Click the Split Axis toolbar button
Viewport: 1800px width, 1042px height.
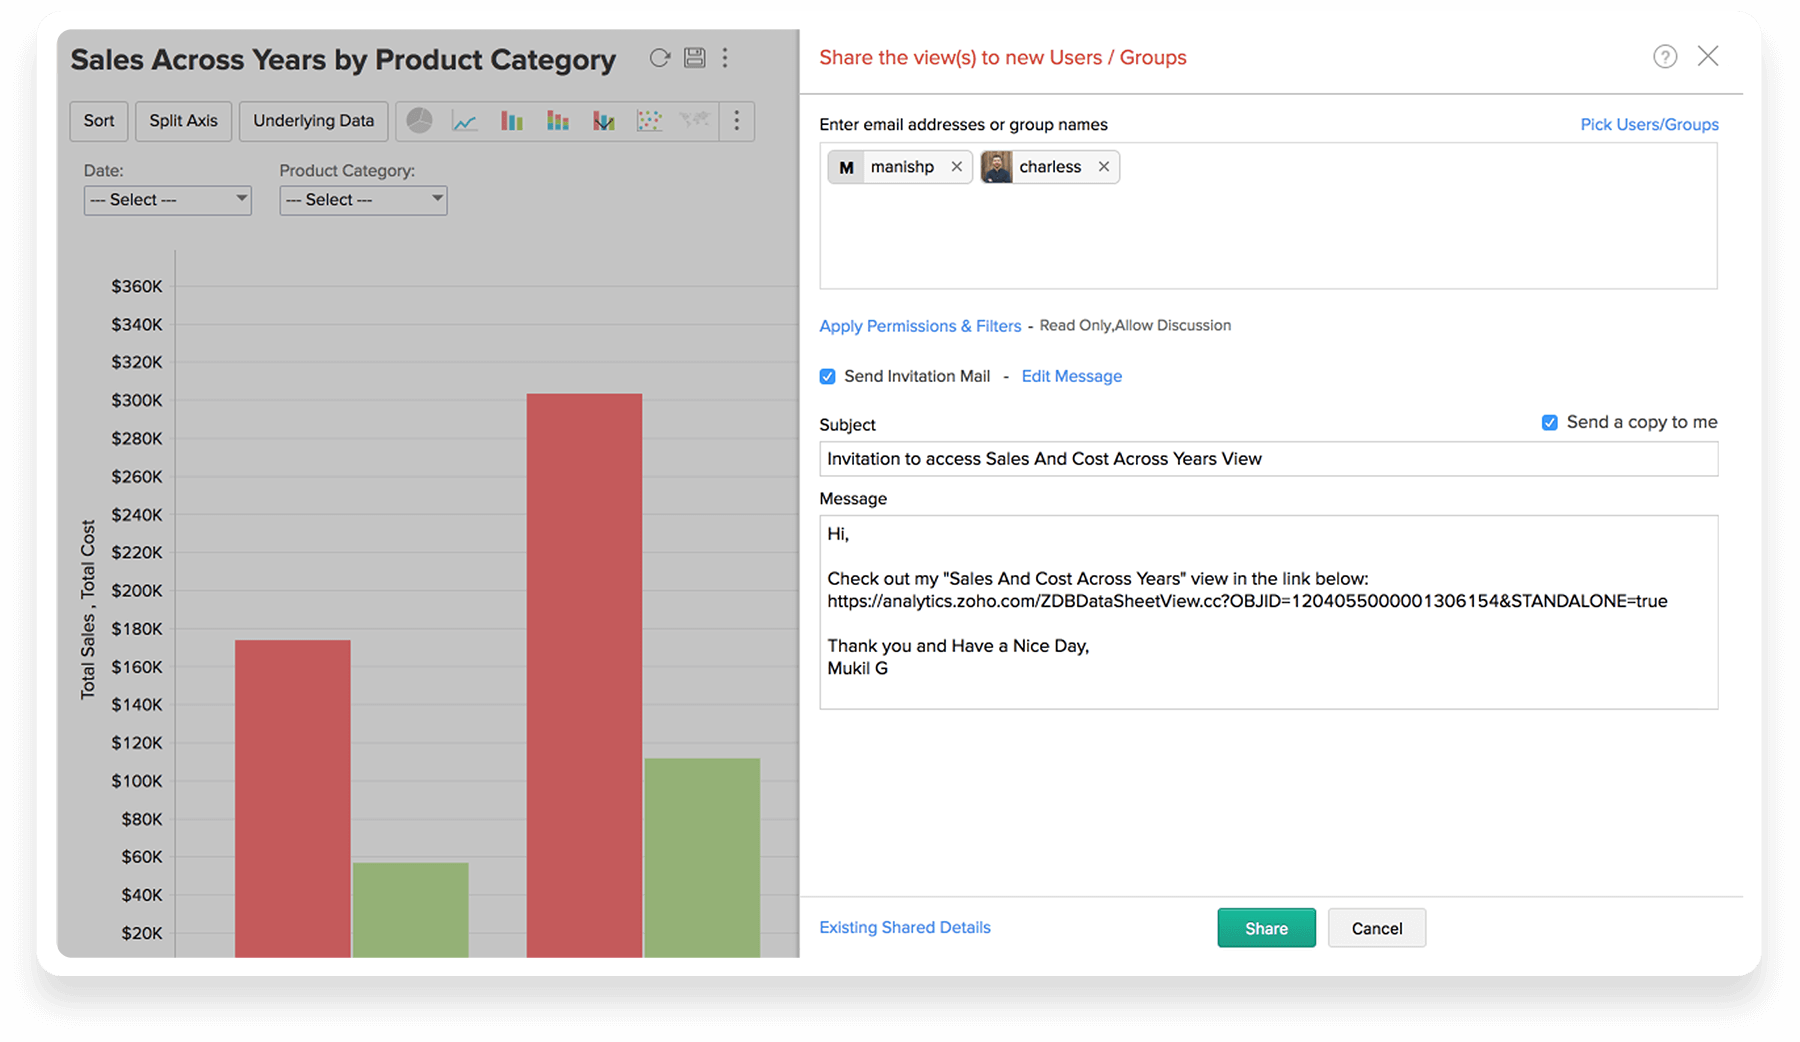183,121
